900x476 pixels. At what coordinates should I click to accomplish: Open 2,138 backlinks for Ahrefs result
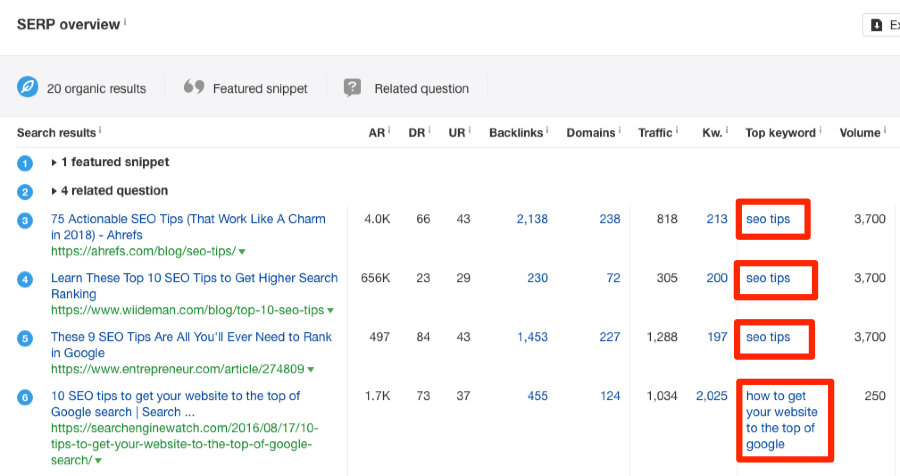click(x=532, y=219)
